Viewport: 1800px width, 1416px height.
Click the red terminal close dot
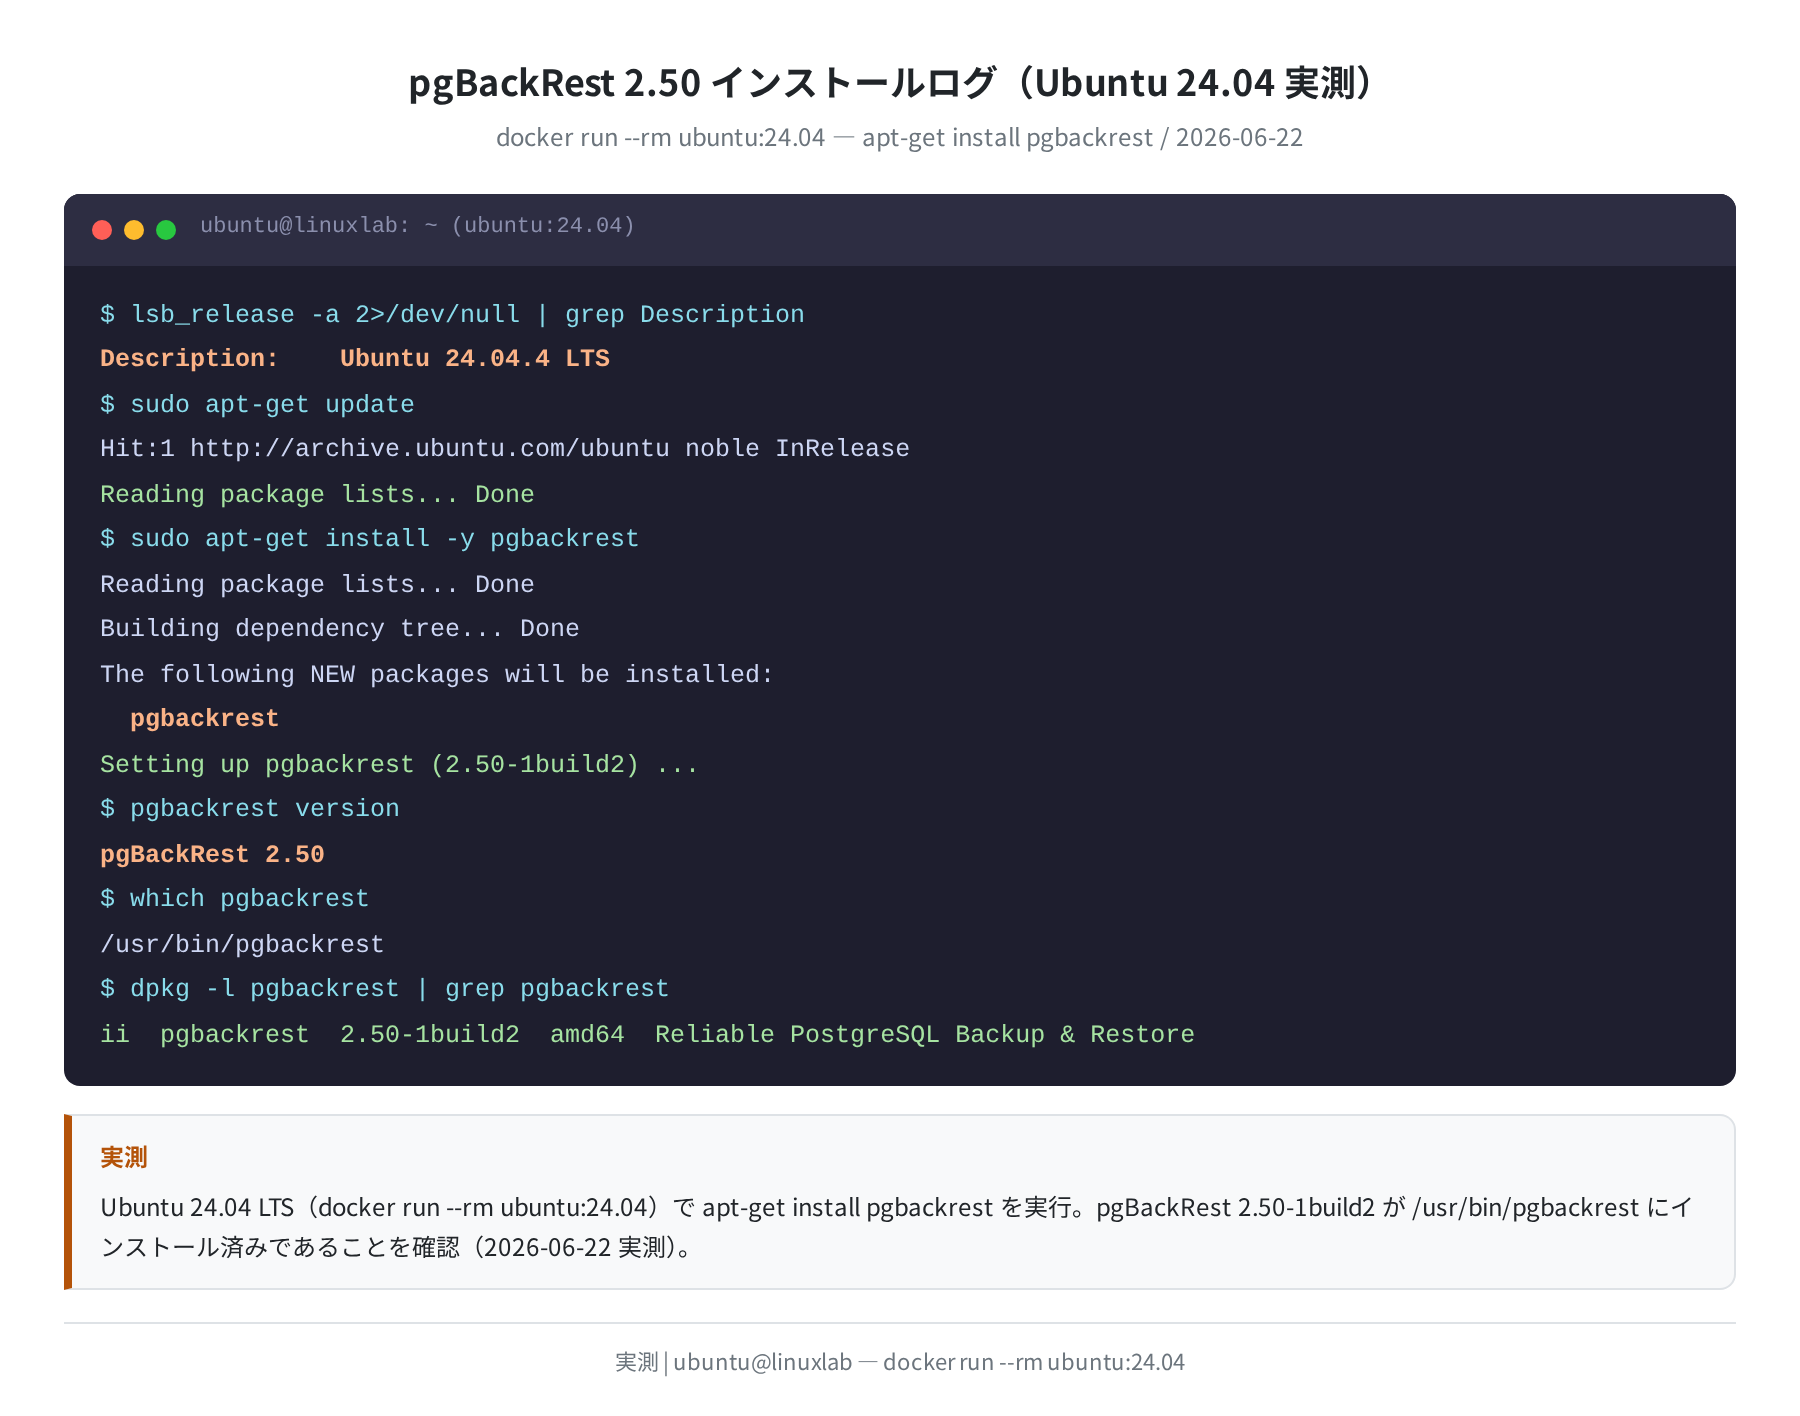[102, 230]
